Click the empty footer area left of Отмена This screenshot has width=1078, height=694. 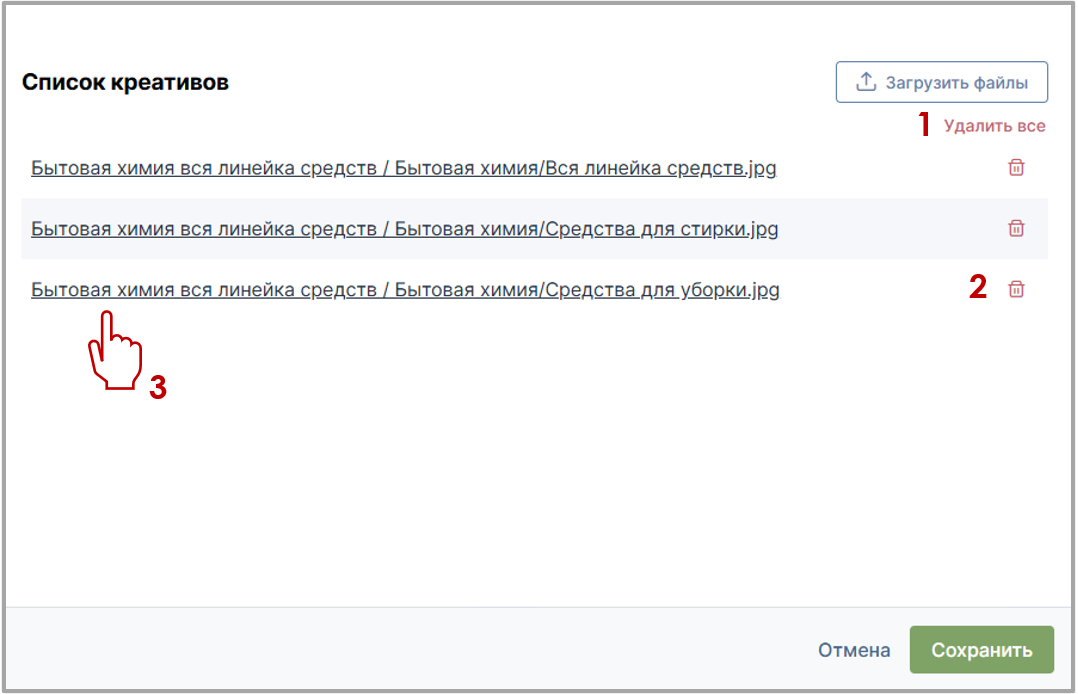click(400, 650)
